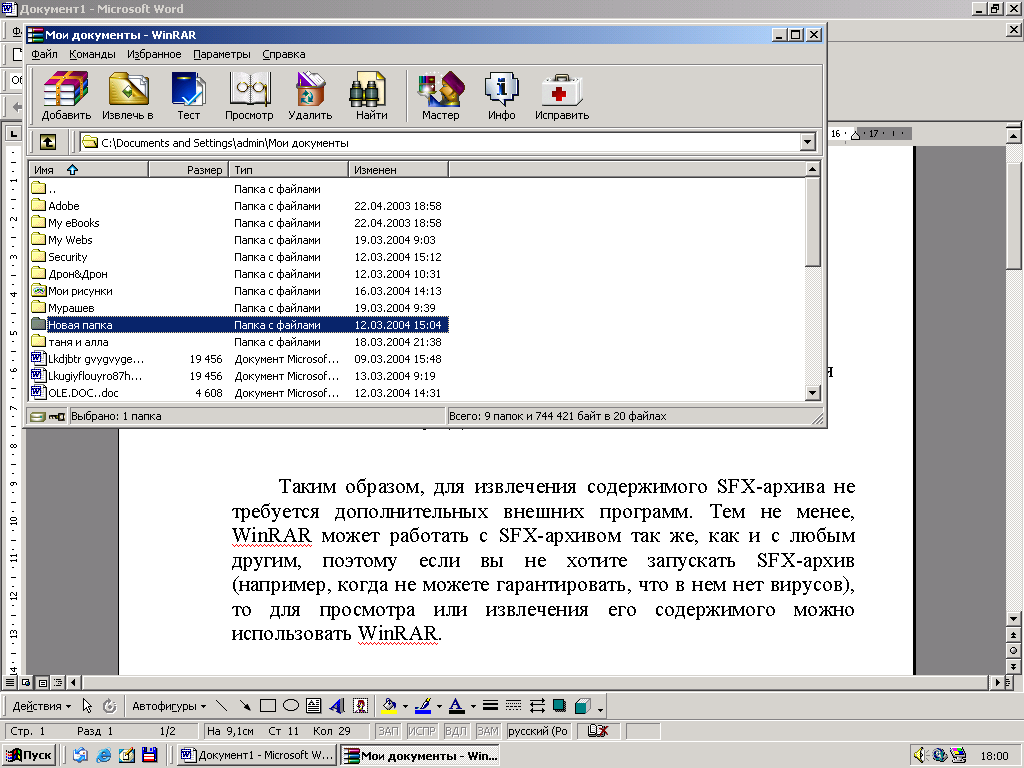This screenshot has height=768, width=1024.
Task: Expand the WinRAR address path dropdown
Action: (x=808, y=142)
